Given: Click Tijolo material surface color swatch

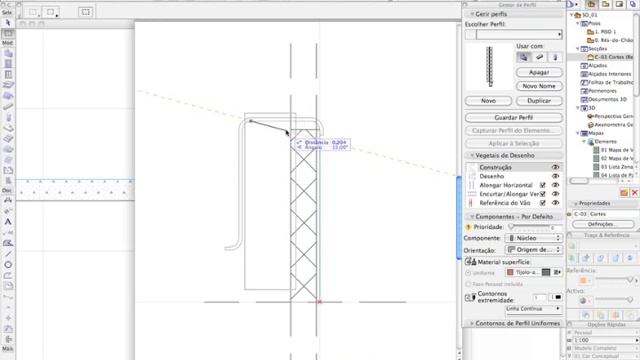Looking at the screenshot, I should (x=510, y=272).
